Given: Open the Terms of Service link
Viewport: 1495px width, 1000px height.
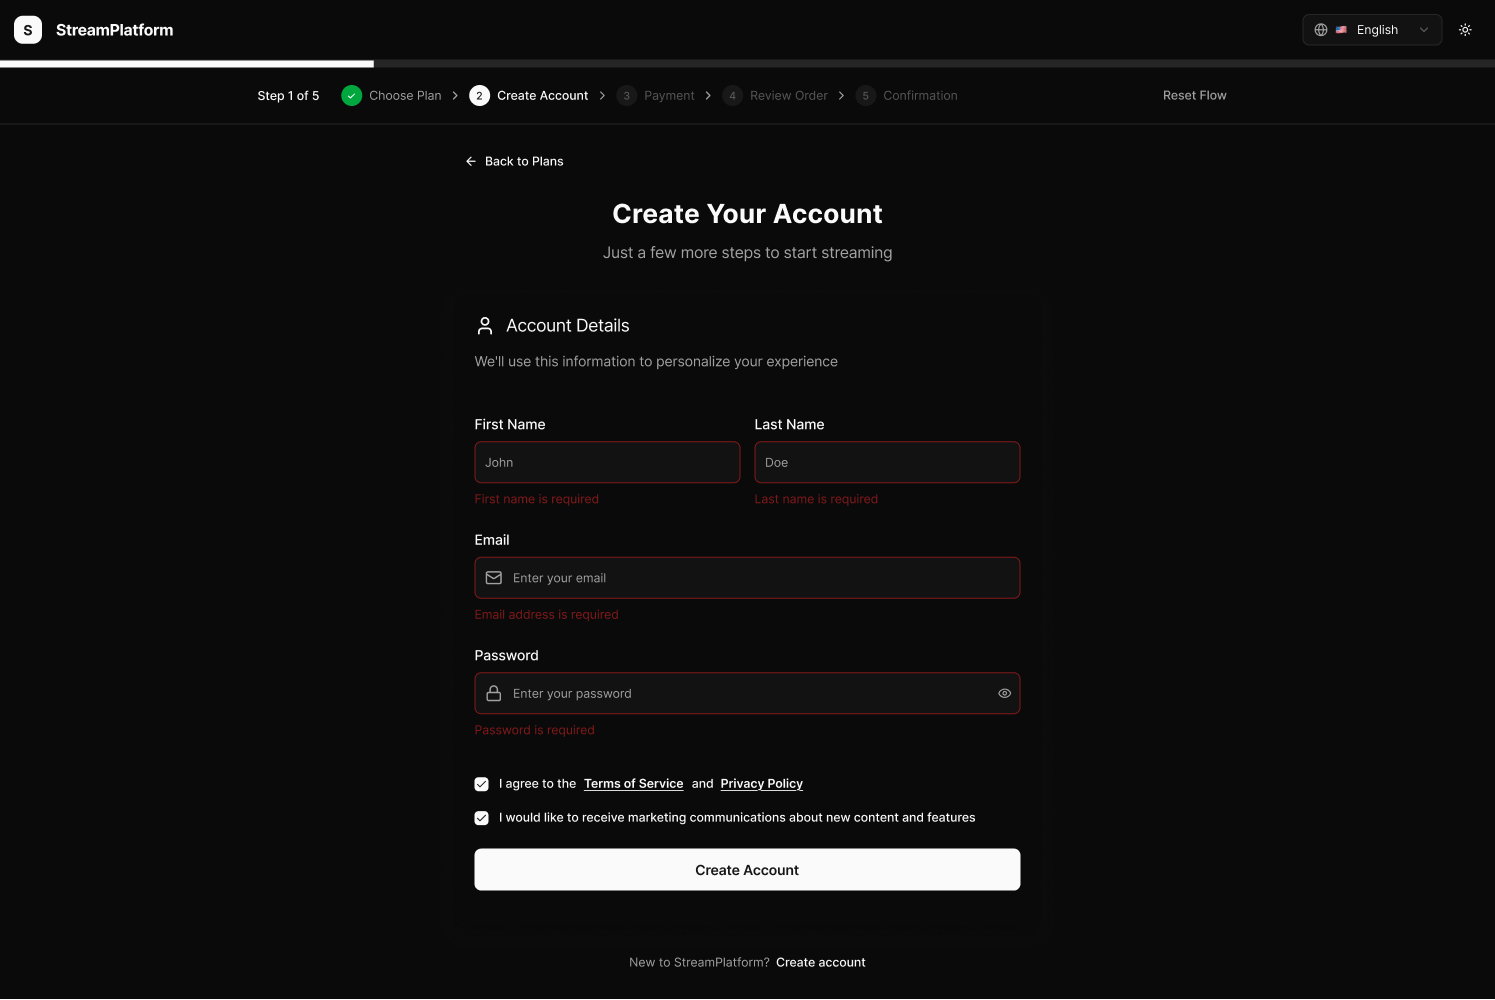Looking at the screenshot, I should [633, 783].
